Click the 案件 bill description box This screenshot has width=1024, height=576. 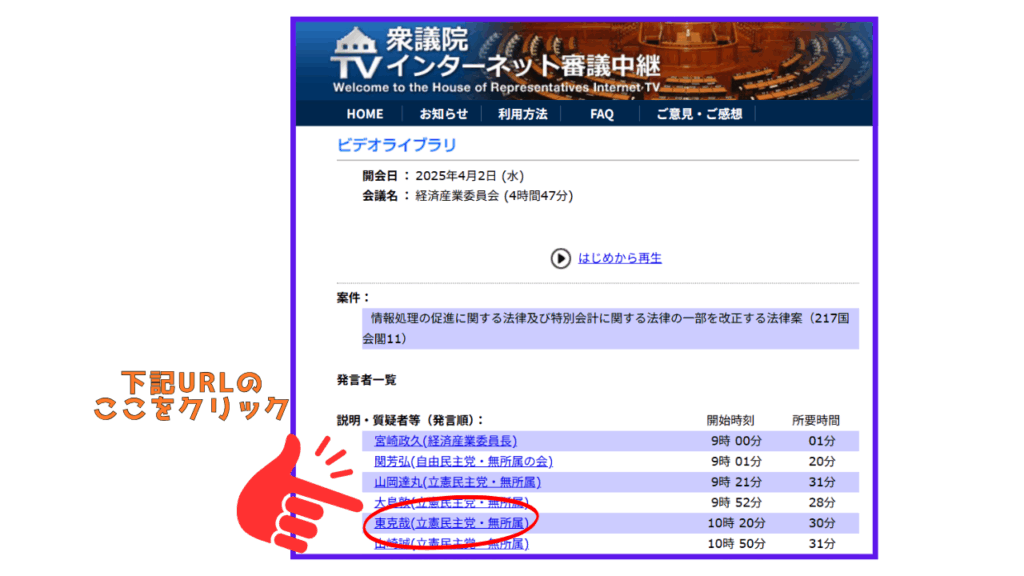click(x=609, y=328)
